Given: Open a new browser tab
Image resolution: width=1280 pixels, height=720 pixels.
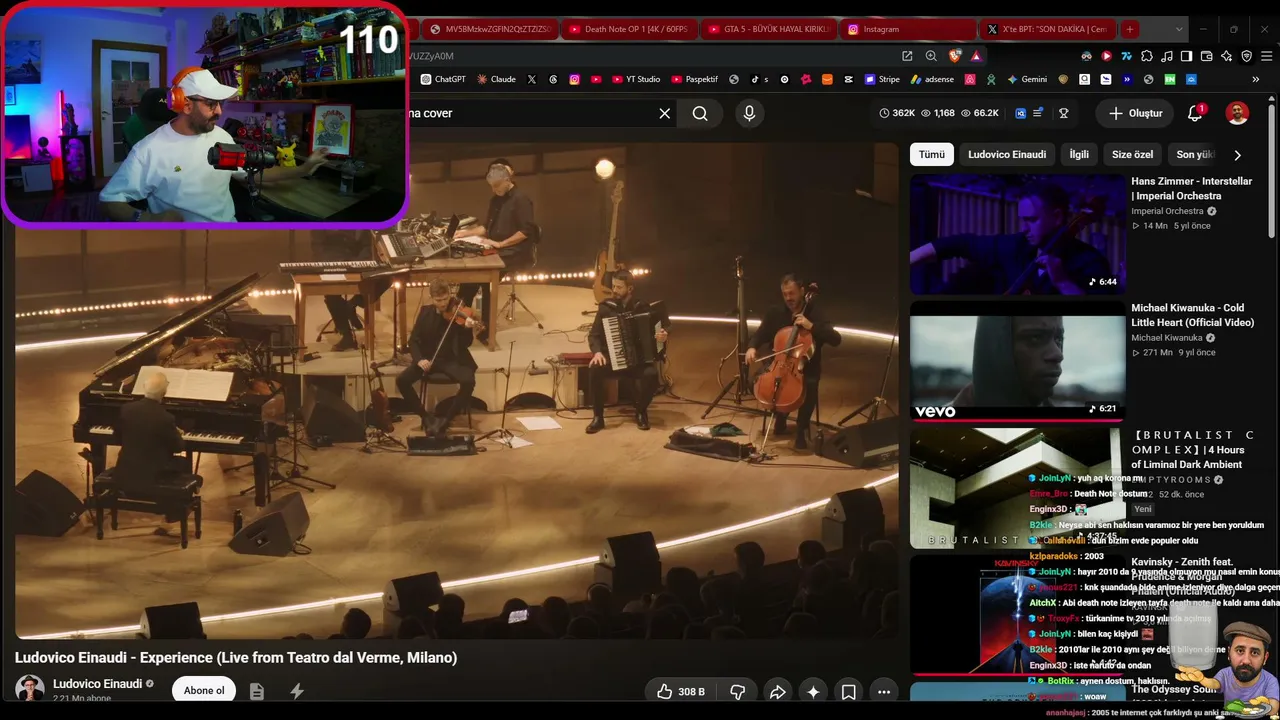Looking at the screenshot, I should pyautogui.click(x=1129, y=29).
